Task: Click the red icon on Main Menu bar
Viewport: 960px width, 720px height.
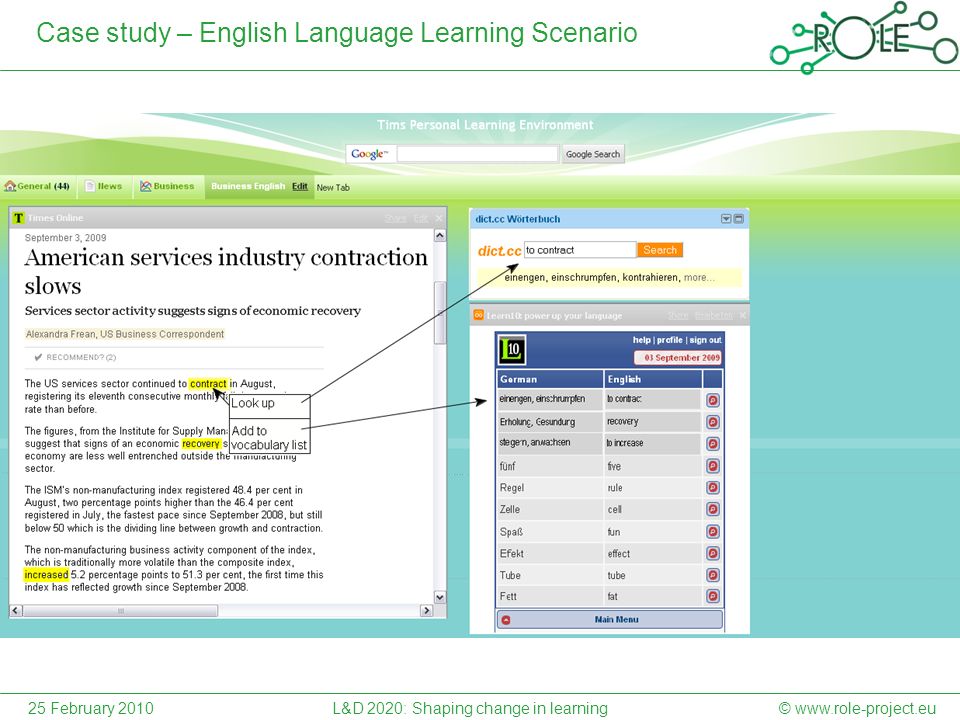Action: coord(506,620)
